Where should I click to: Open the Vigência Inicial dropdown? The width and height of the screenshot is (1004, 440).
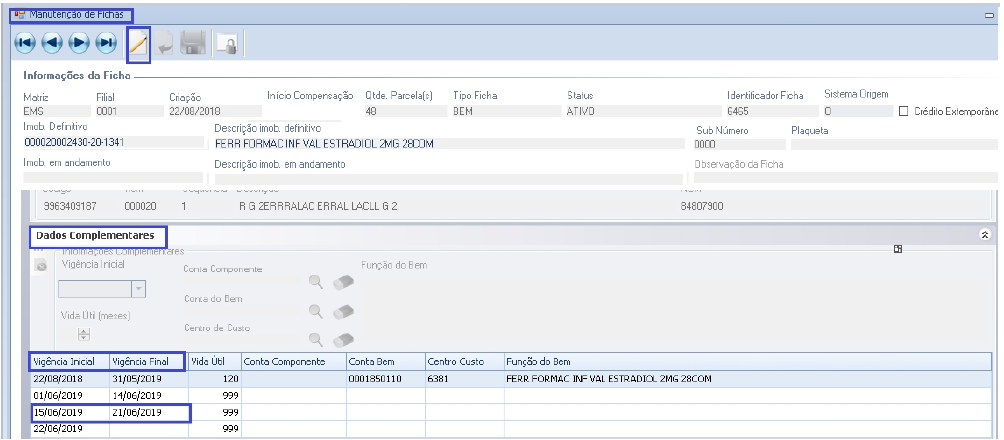(x=139, y=289)
